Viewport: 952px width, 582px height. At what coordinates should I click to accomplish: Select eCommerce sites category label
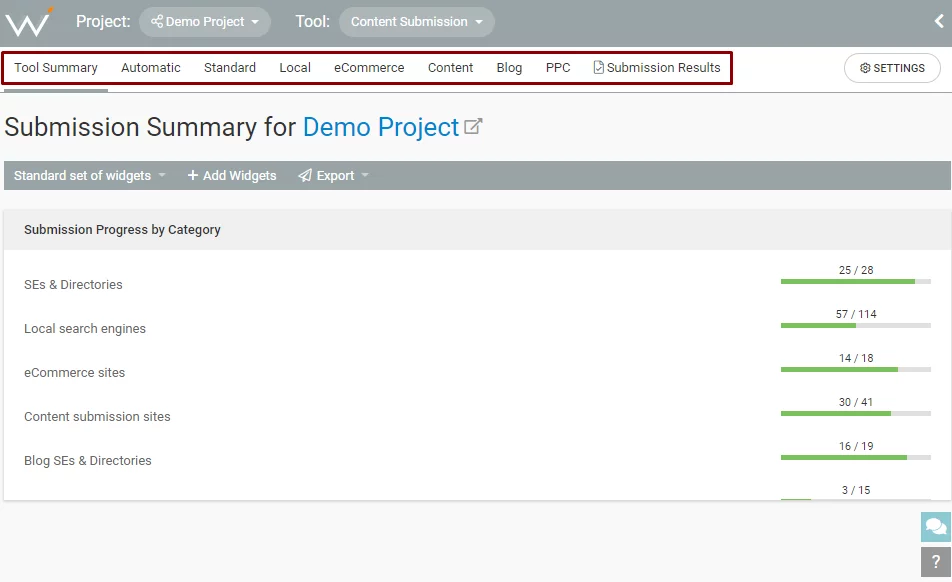tap(75, 373)
